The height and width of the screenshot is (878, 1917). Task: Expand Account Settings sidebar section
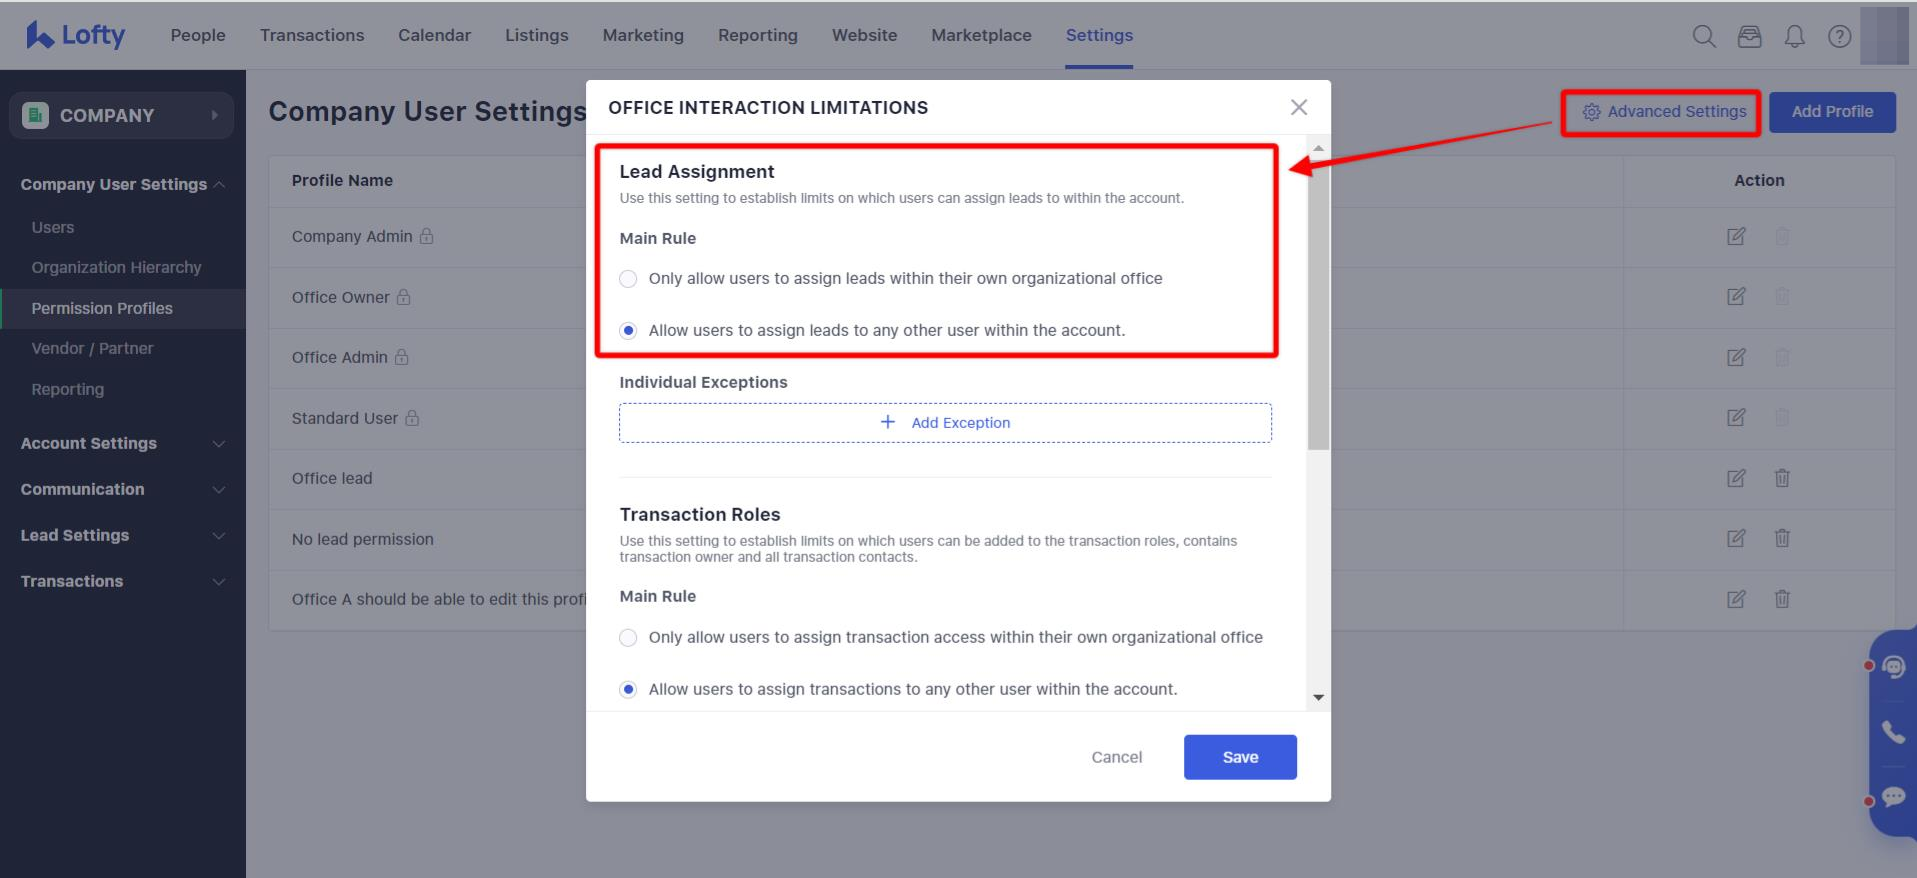(122, 443)
